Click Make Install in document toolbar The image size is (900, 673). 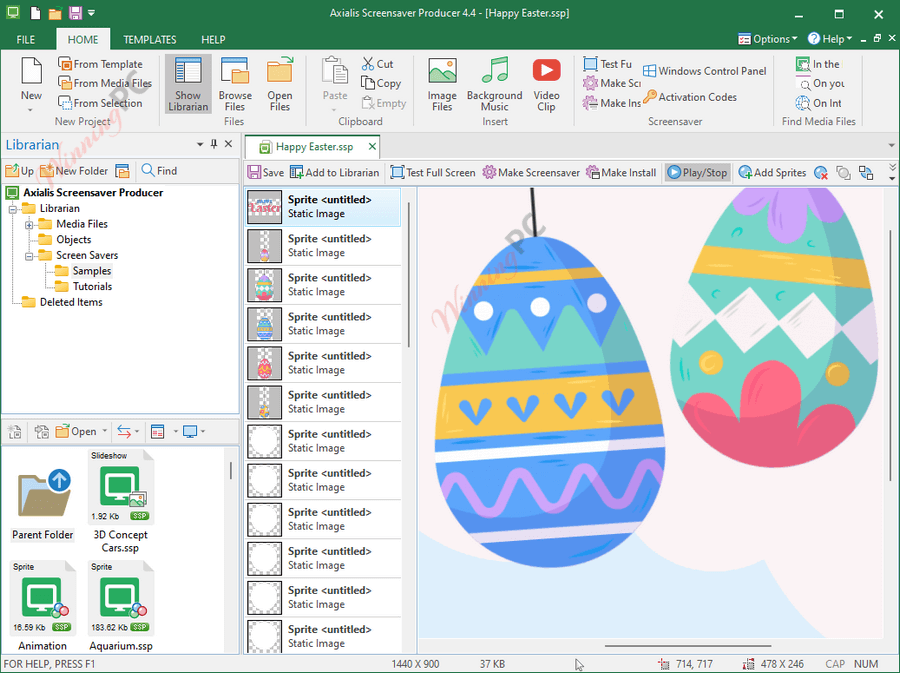click(x=620, y=172)
